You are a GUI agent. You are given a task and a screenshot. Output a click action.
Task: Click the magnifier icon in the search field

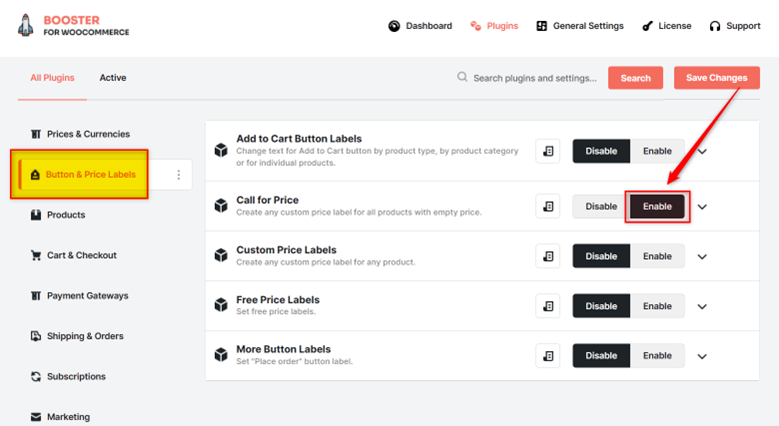pos(462,77)
